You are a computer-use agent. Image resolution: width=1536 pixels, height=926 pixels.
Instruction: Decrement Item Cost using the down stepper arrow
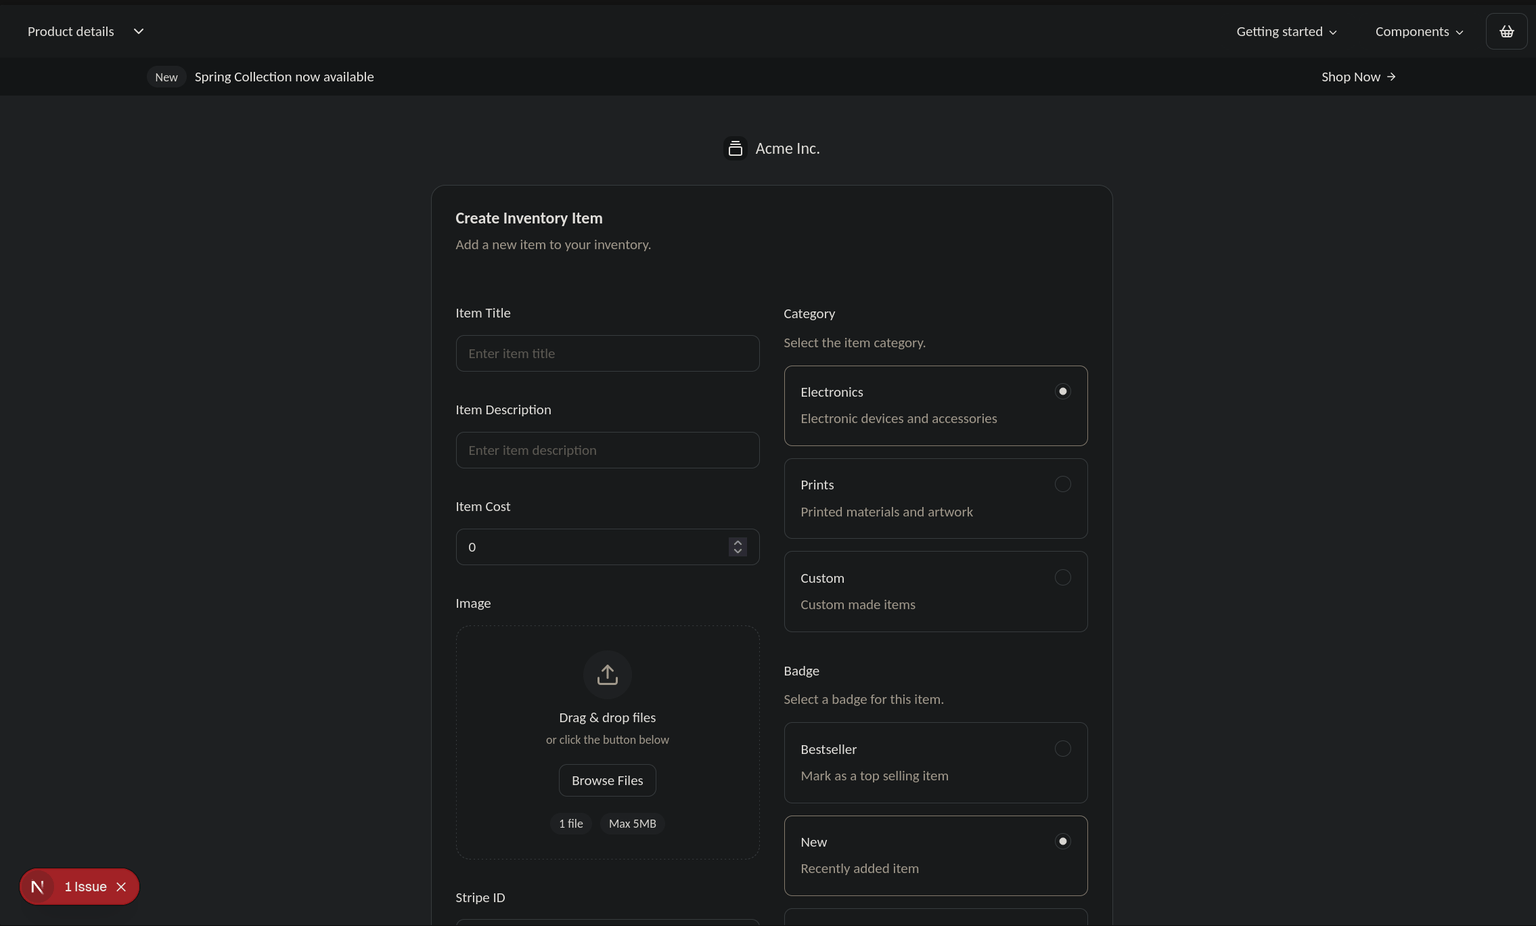(x=738, y=552)
